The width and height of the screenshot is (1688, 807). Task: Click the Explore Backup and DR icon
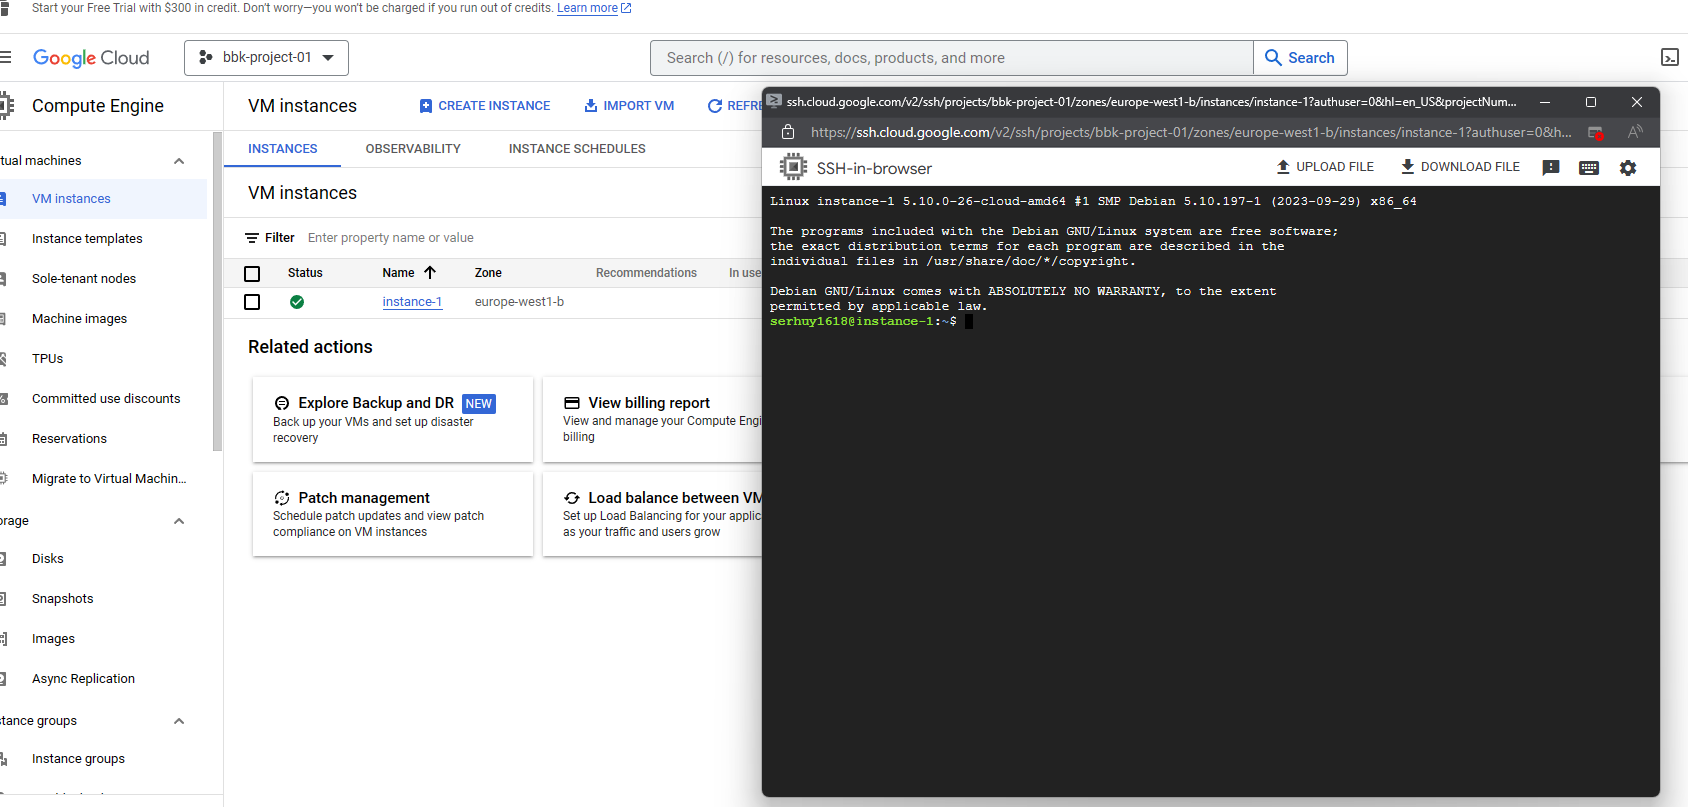(282, 403)
